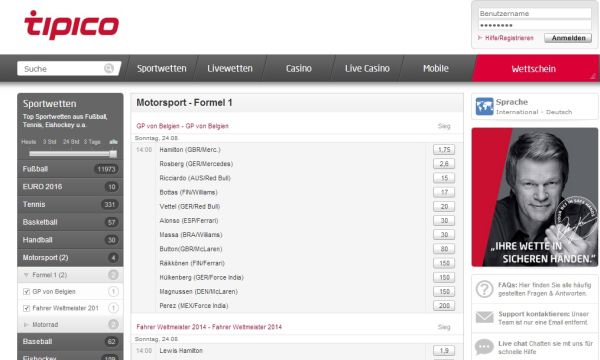
Task: Click the tipico logo
Action: [72, 25]
